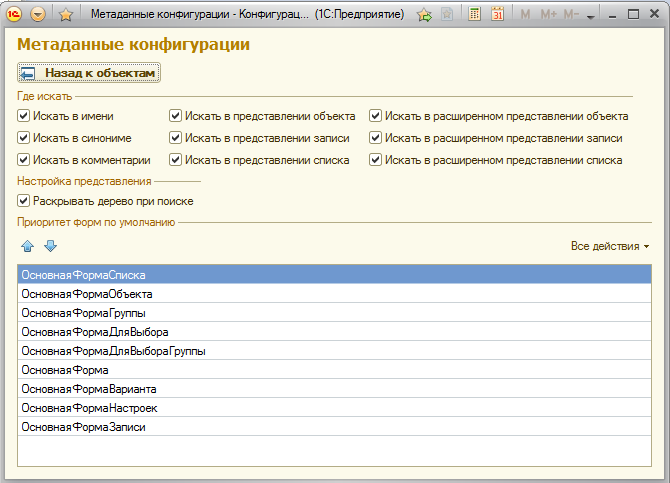Disable 'Раскрывать дерево при поиске' option
670x483 pixels.
(24, 201)
